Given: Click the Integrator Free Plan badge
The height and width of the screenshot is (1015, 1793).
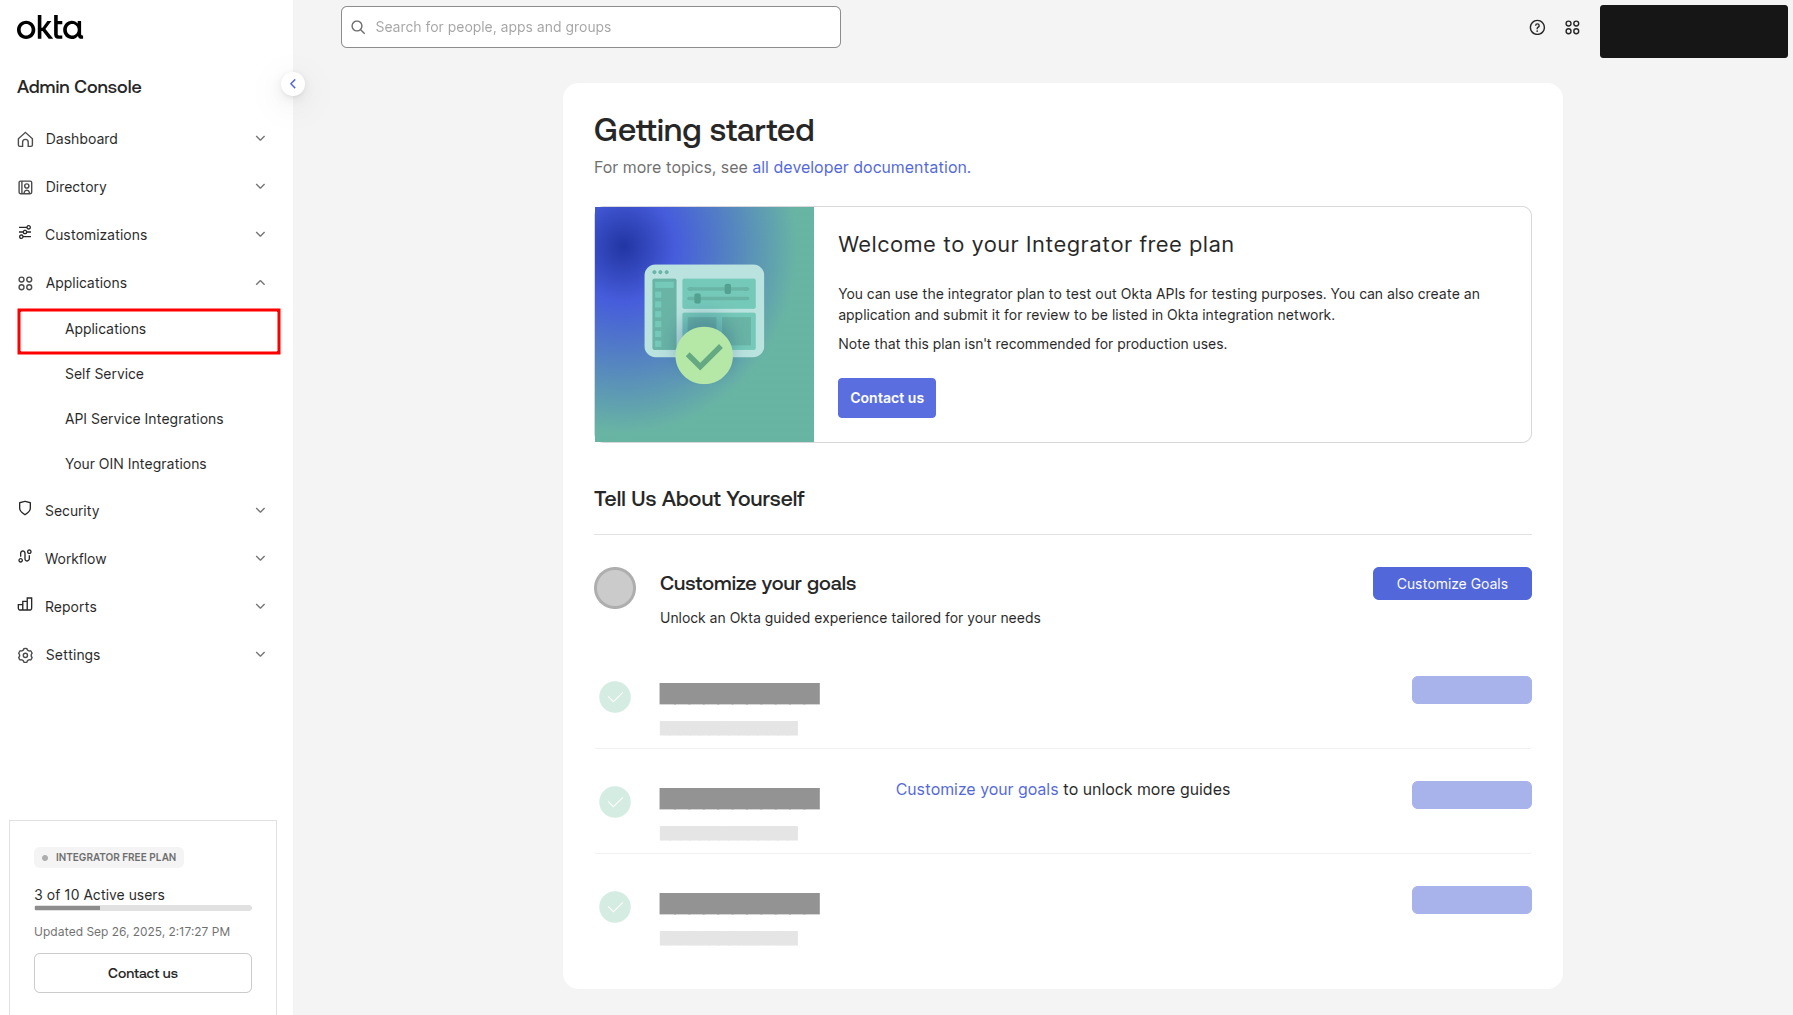Looking at the screenshot, I should click(109, 857).
